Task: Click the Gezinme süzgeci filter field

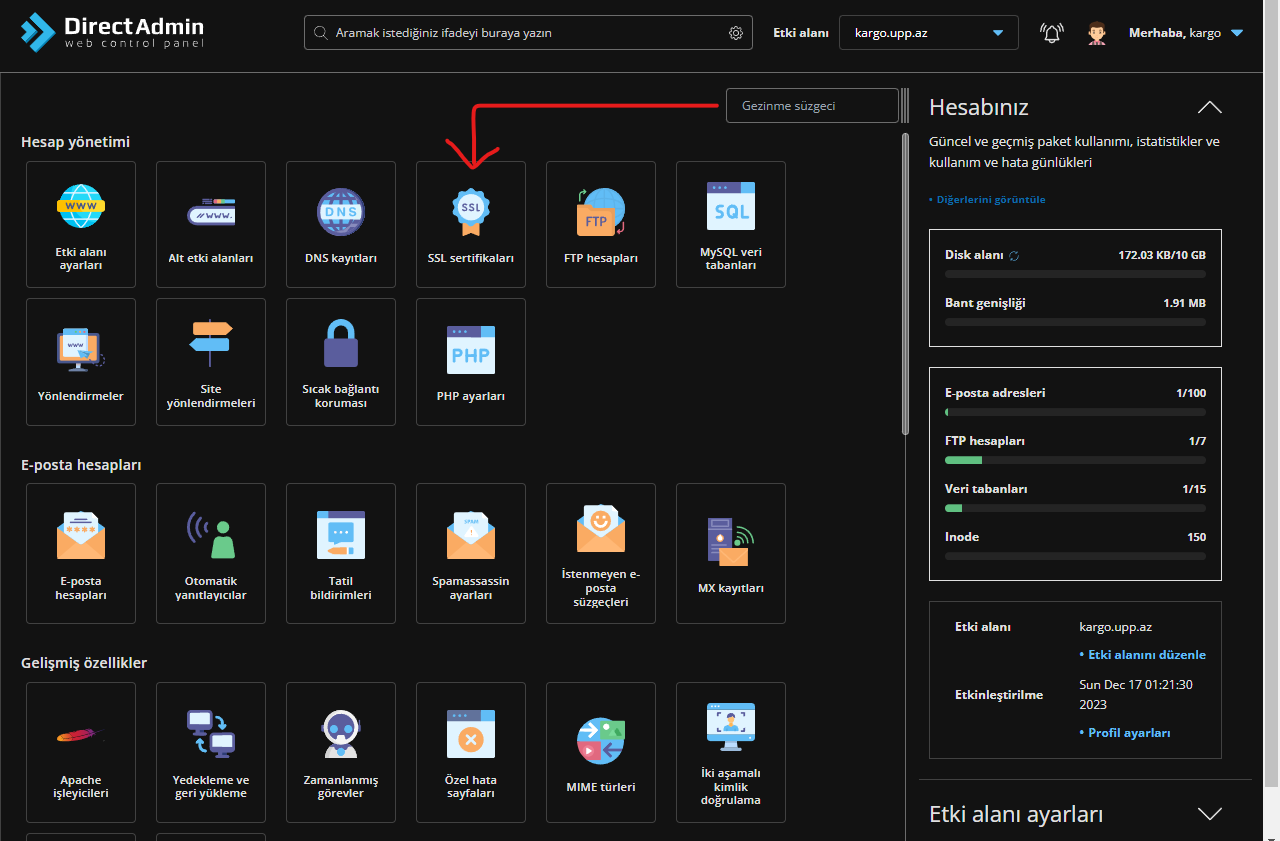Action: click(x=811, y=106)
